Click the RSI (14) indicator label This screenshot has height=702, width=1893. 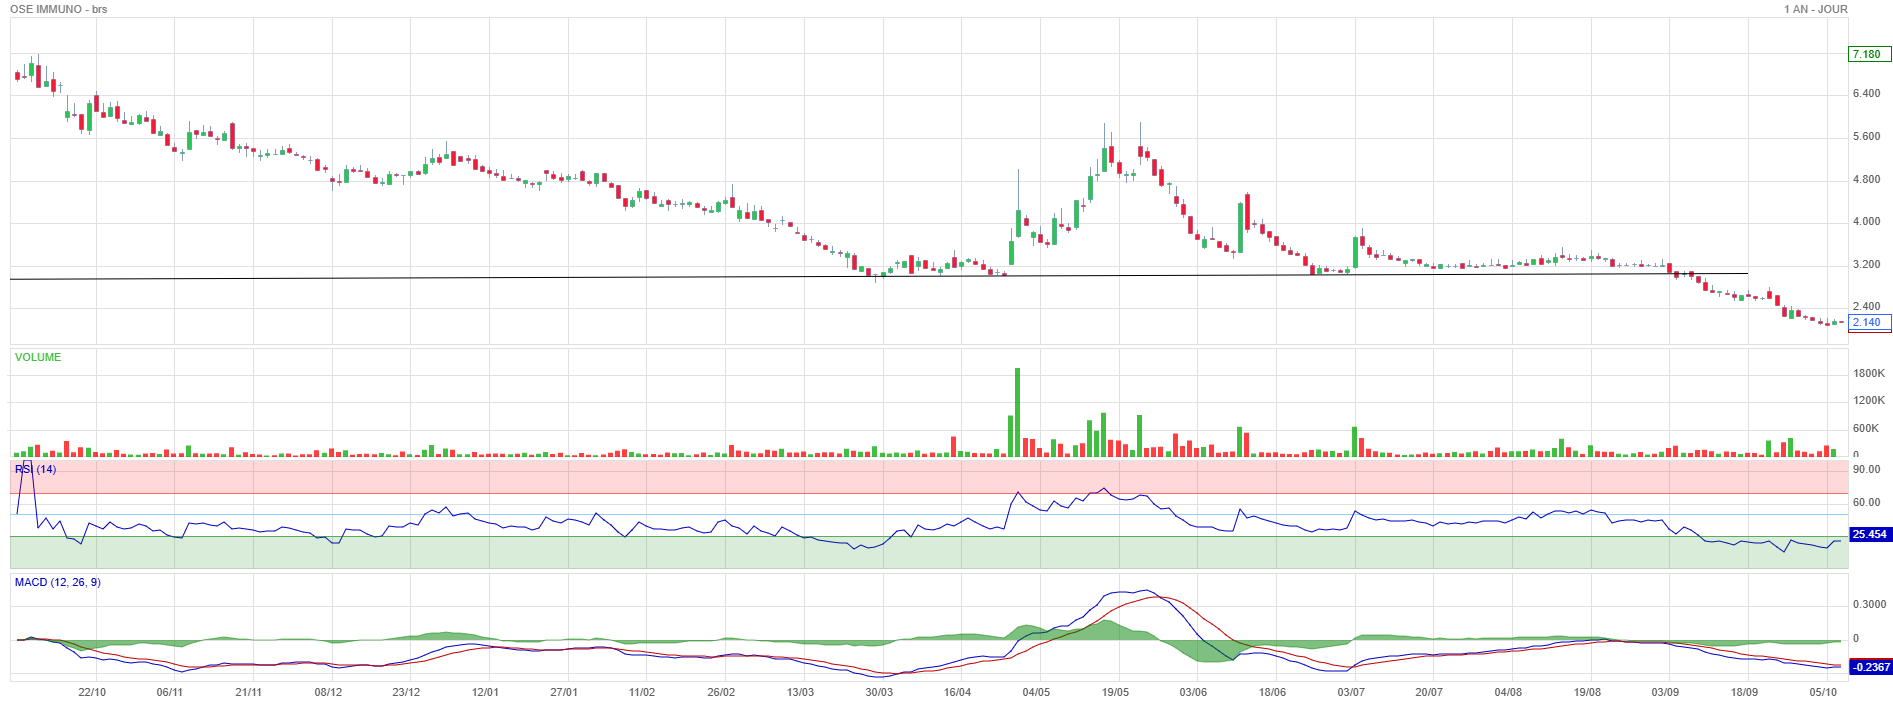[x=36, y=469]
